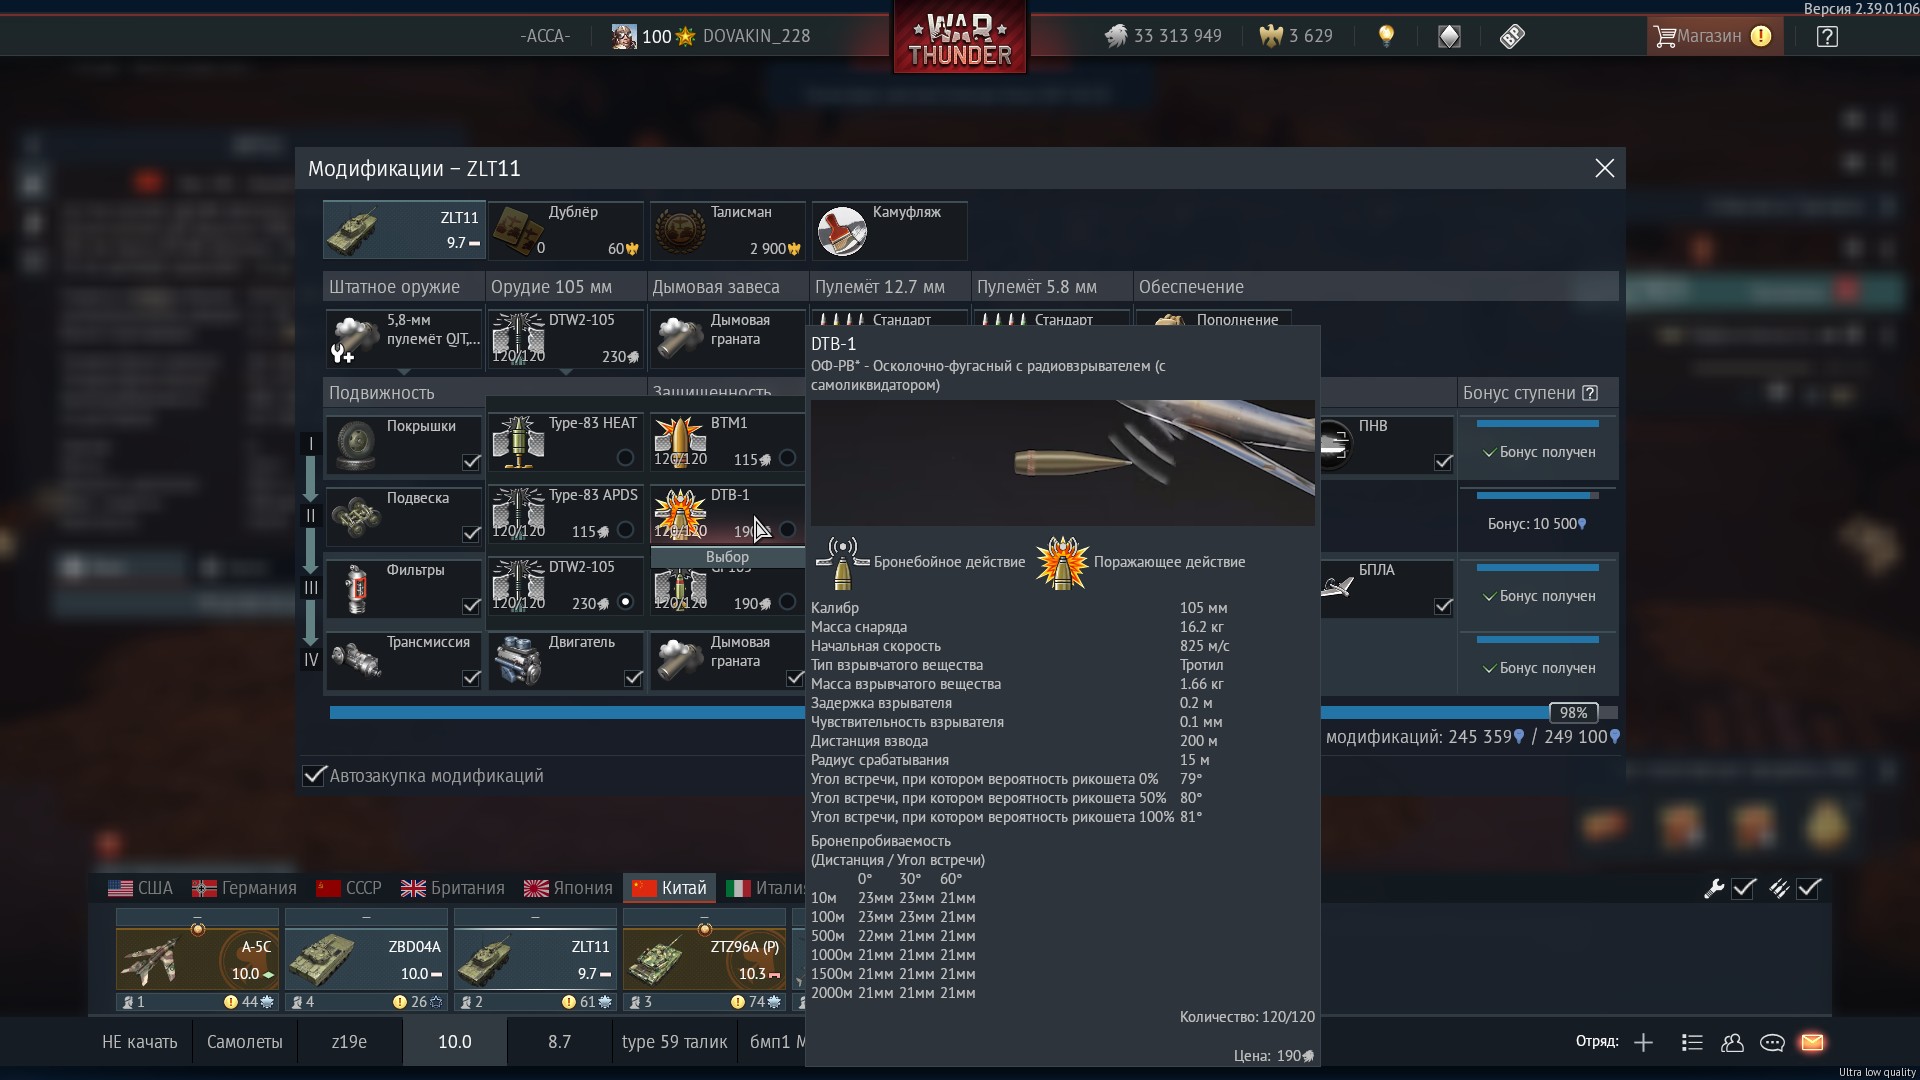Click the BTM1 shell icon
Screen dimensions: 1920x1080
(680, 442)
